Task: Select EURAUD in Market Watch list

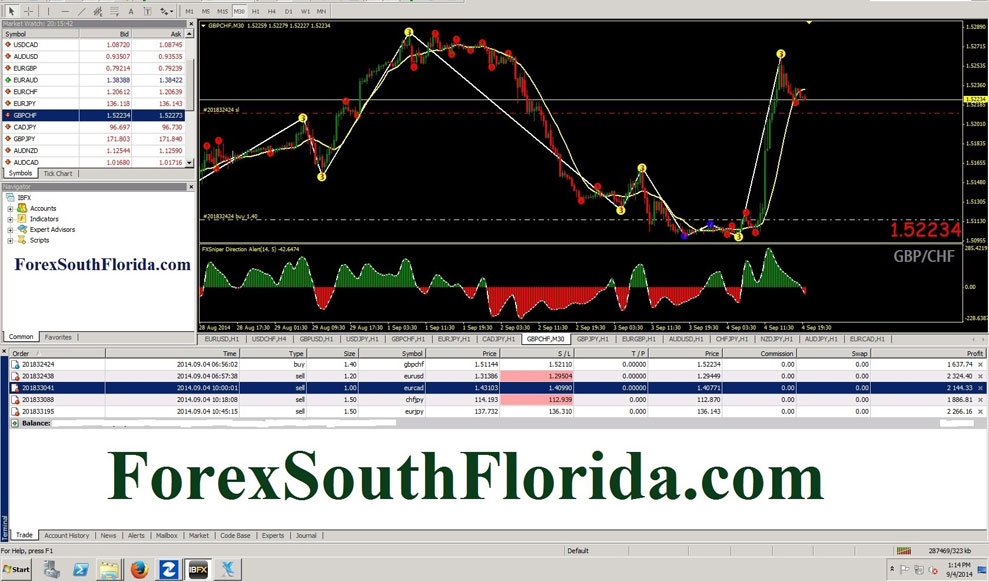Action: click(26, 80)
